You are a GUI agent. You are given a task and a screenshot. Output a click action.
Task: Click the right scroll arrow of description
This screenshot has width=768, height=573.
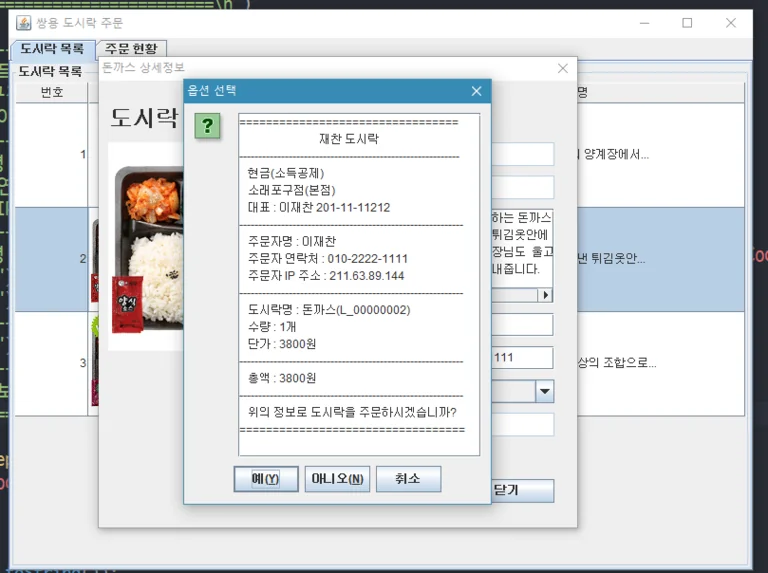(x=545, y=295)
